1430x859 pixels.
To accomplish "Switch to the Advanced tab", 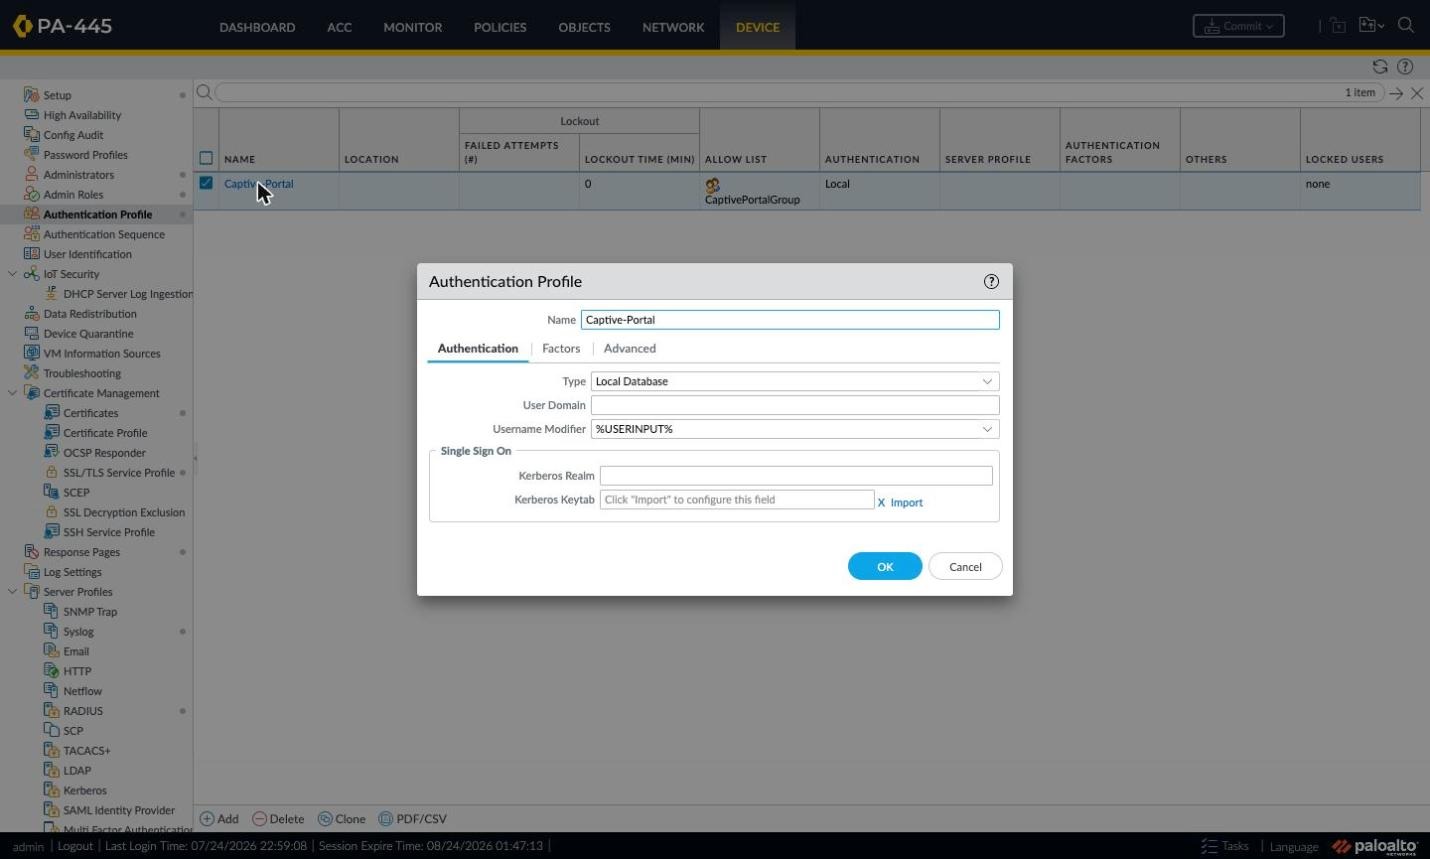I will click(630, 348).
